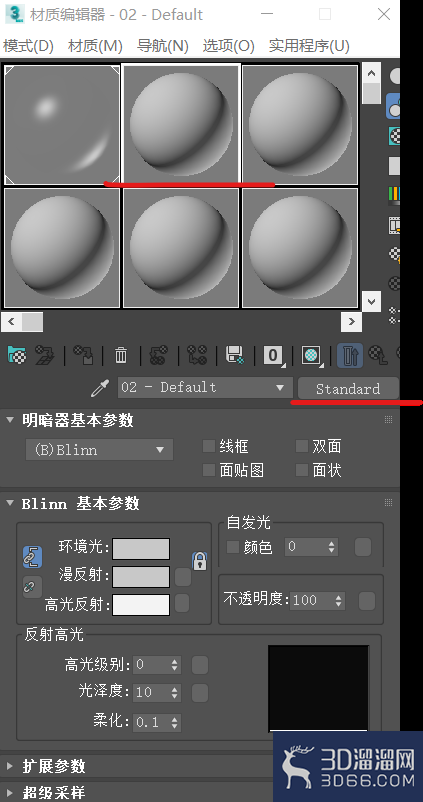
Task: Toggle the padlock map lock button
Action: pos(199,561)
